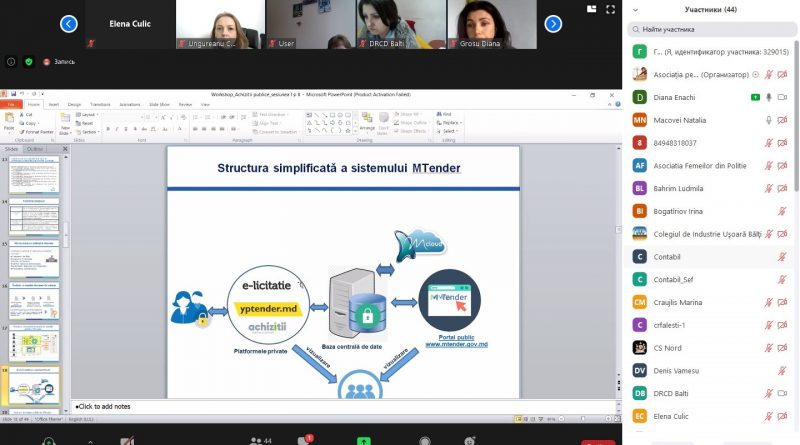Screen dimensions: 800x445
Task: Switch to the Transitions ribbon tab
Action: click(x=100, y=105)
